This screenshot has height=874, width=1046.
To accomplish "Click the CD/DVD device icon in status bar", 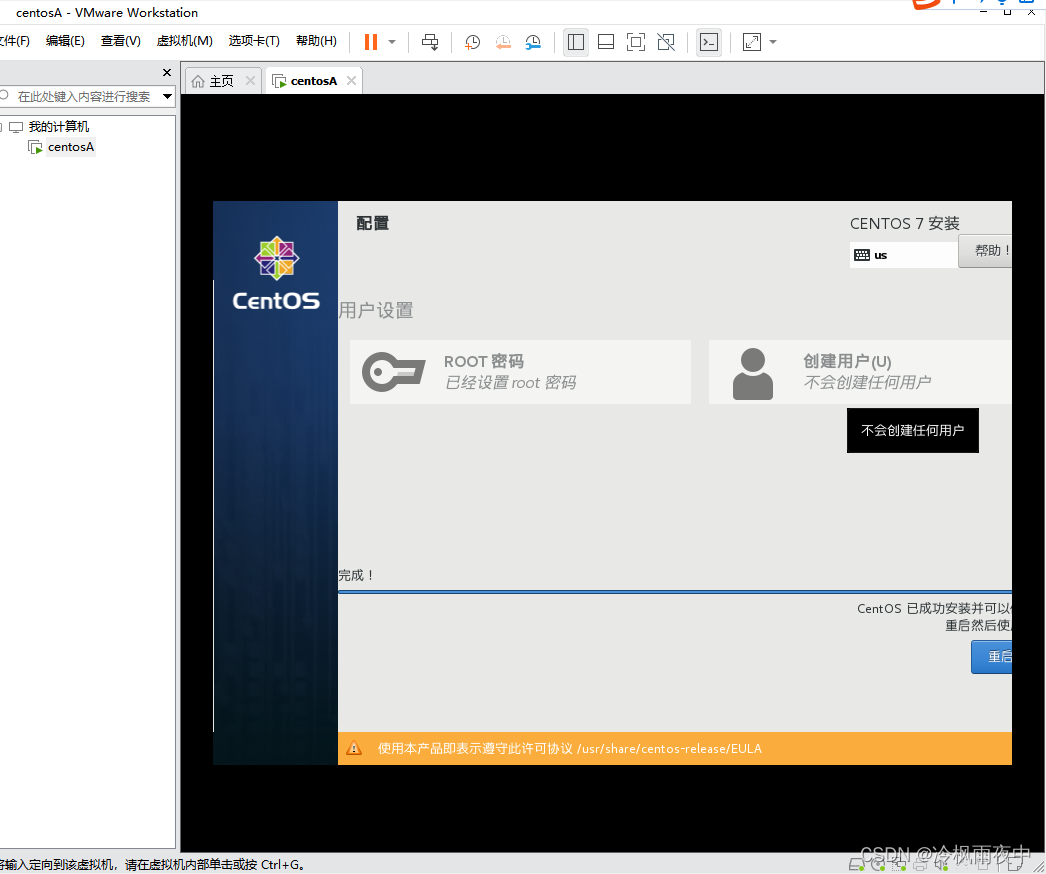I will coord(878,865).
